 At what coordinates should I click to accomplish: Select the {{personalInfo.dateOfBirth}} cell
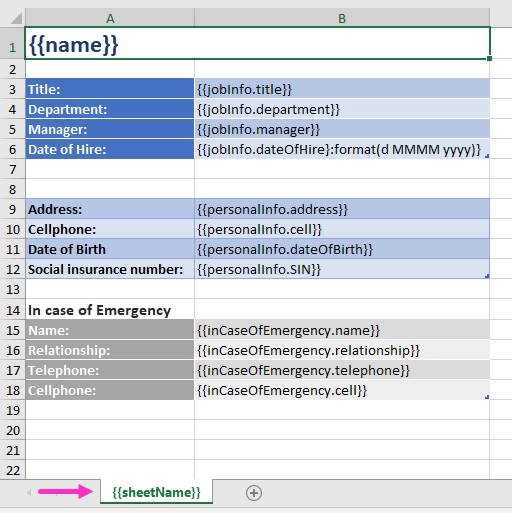(342, 249)
